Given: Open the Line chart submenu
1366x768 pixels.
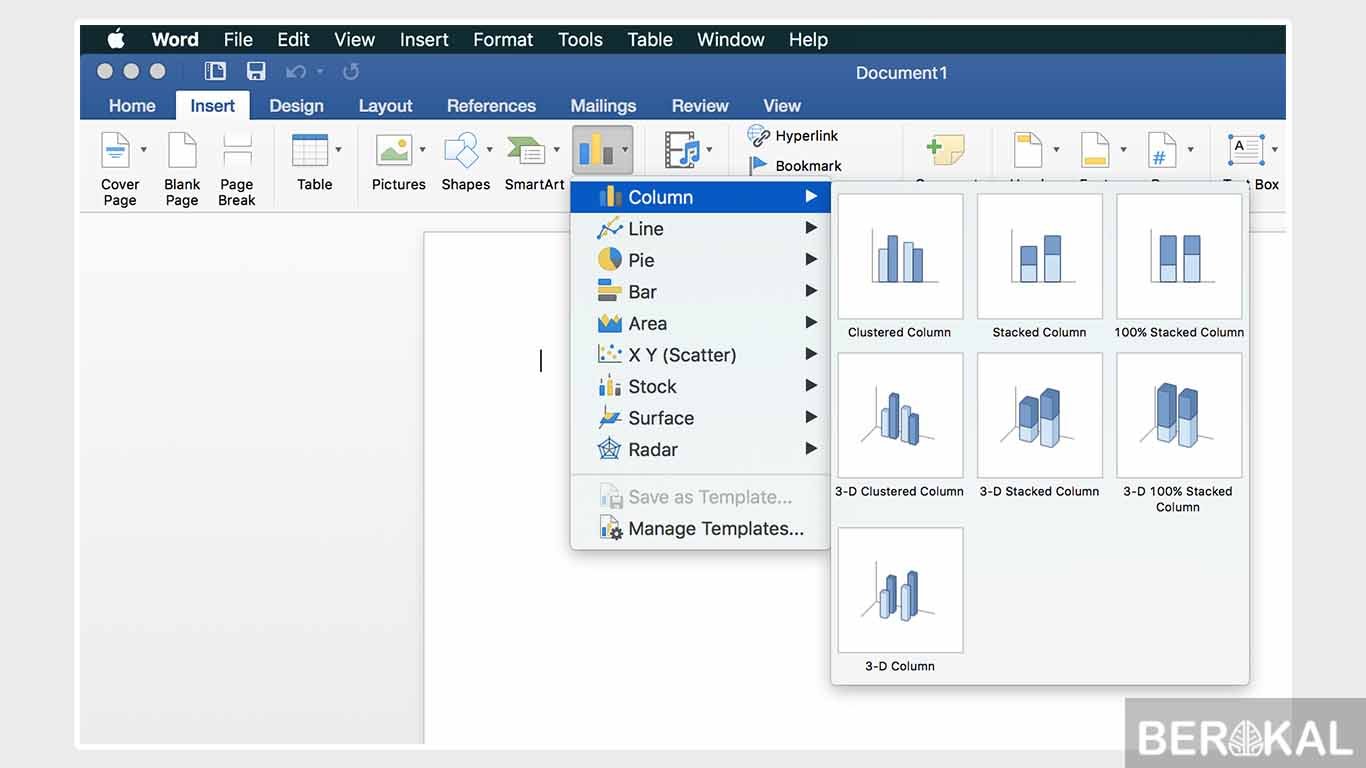Looking at the screenshot, I should click(700, 229).
